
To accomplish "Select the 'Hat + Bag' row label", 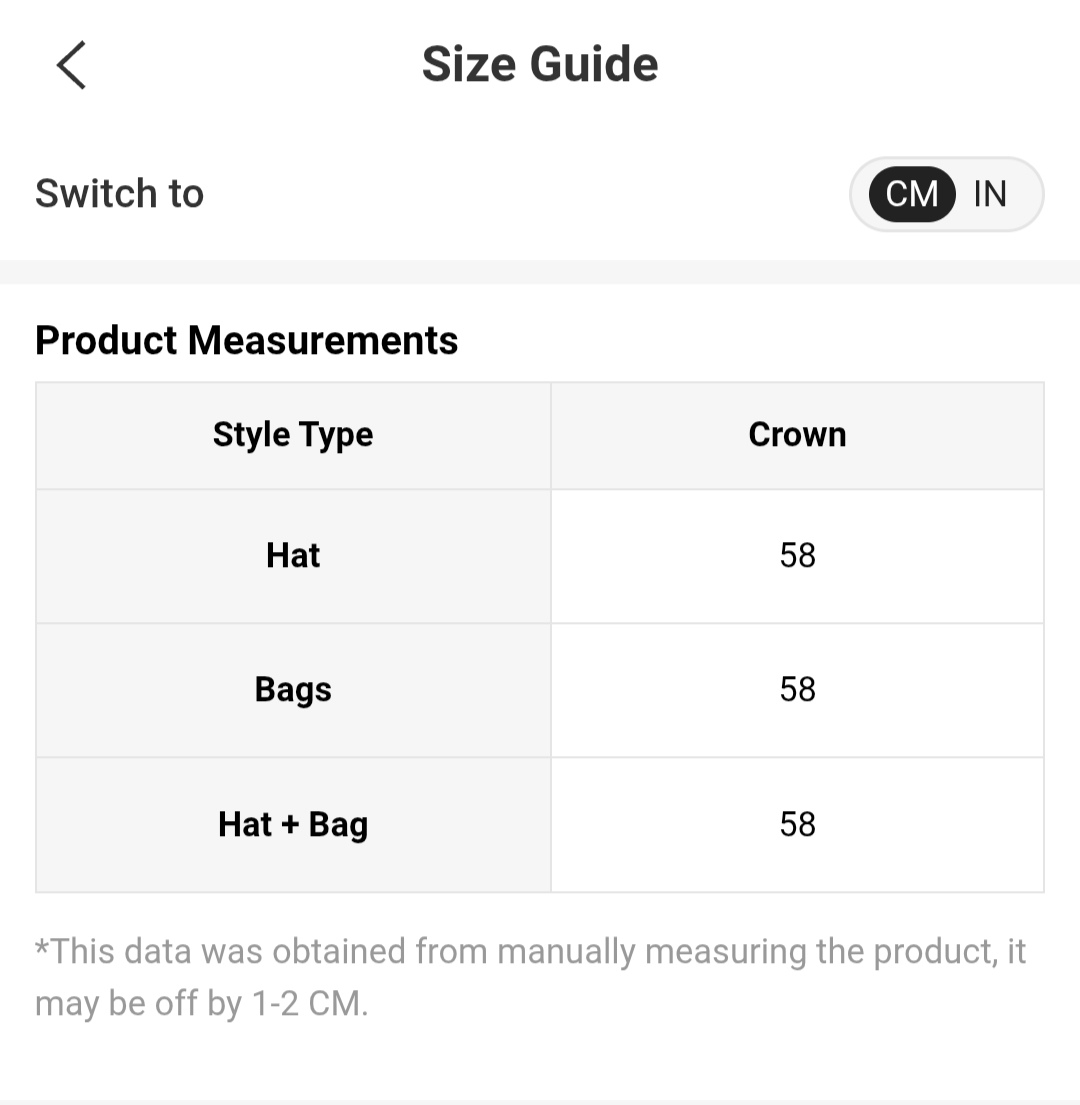I will pyautogui.click(x=293, y=825).
